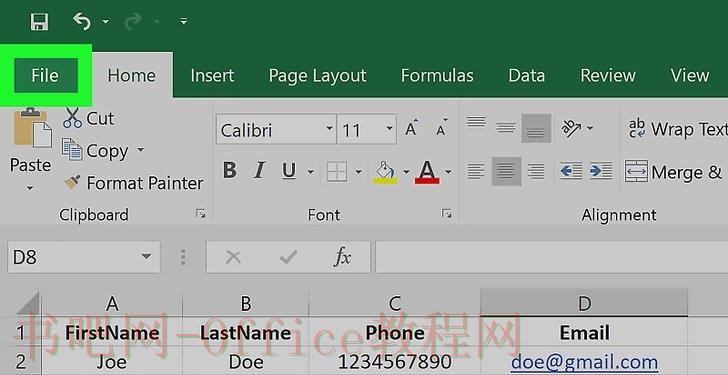This screenshot has height=375, width=728.
Task: Click Increase Font Size icon
Action: pos(411,128)
